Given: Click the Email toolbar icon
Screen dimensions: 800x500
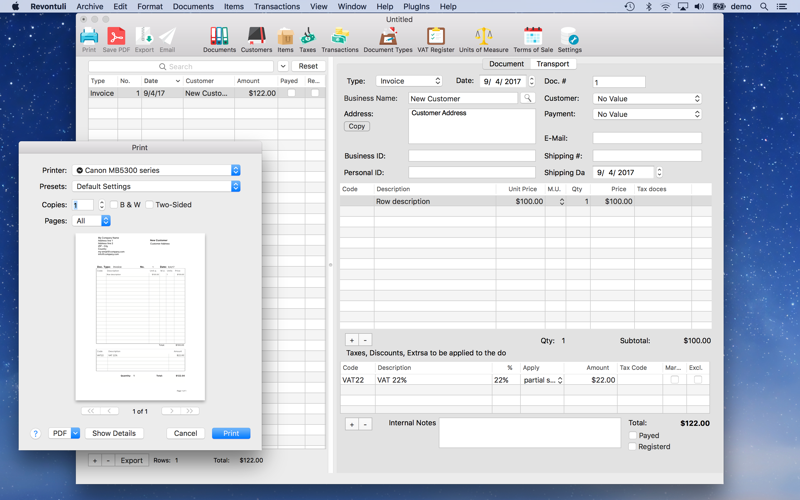Looking at the screenshot, I should [x=167, y=38].
